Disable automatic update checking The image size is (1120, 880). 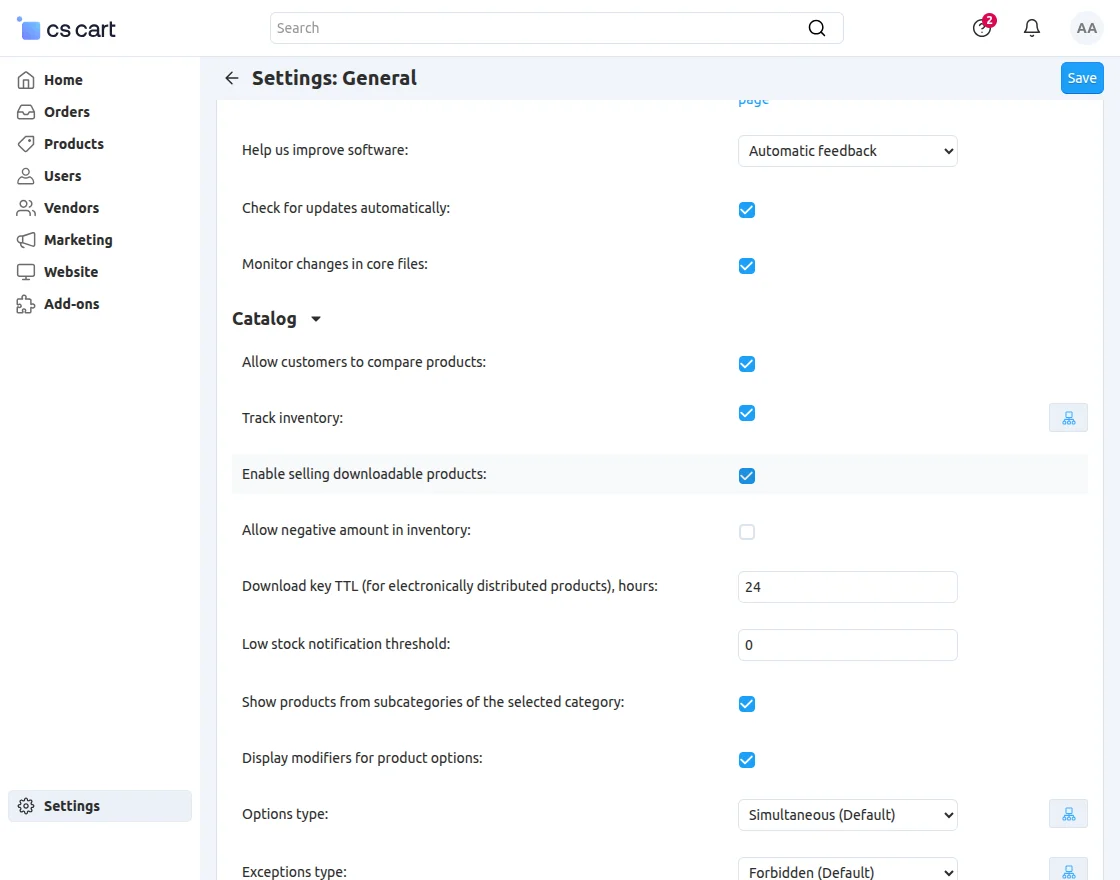(x=747, y=210)
